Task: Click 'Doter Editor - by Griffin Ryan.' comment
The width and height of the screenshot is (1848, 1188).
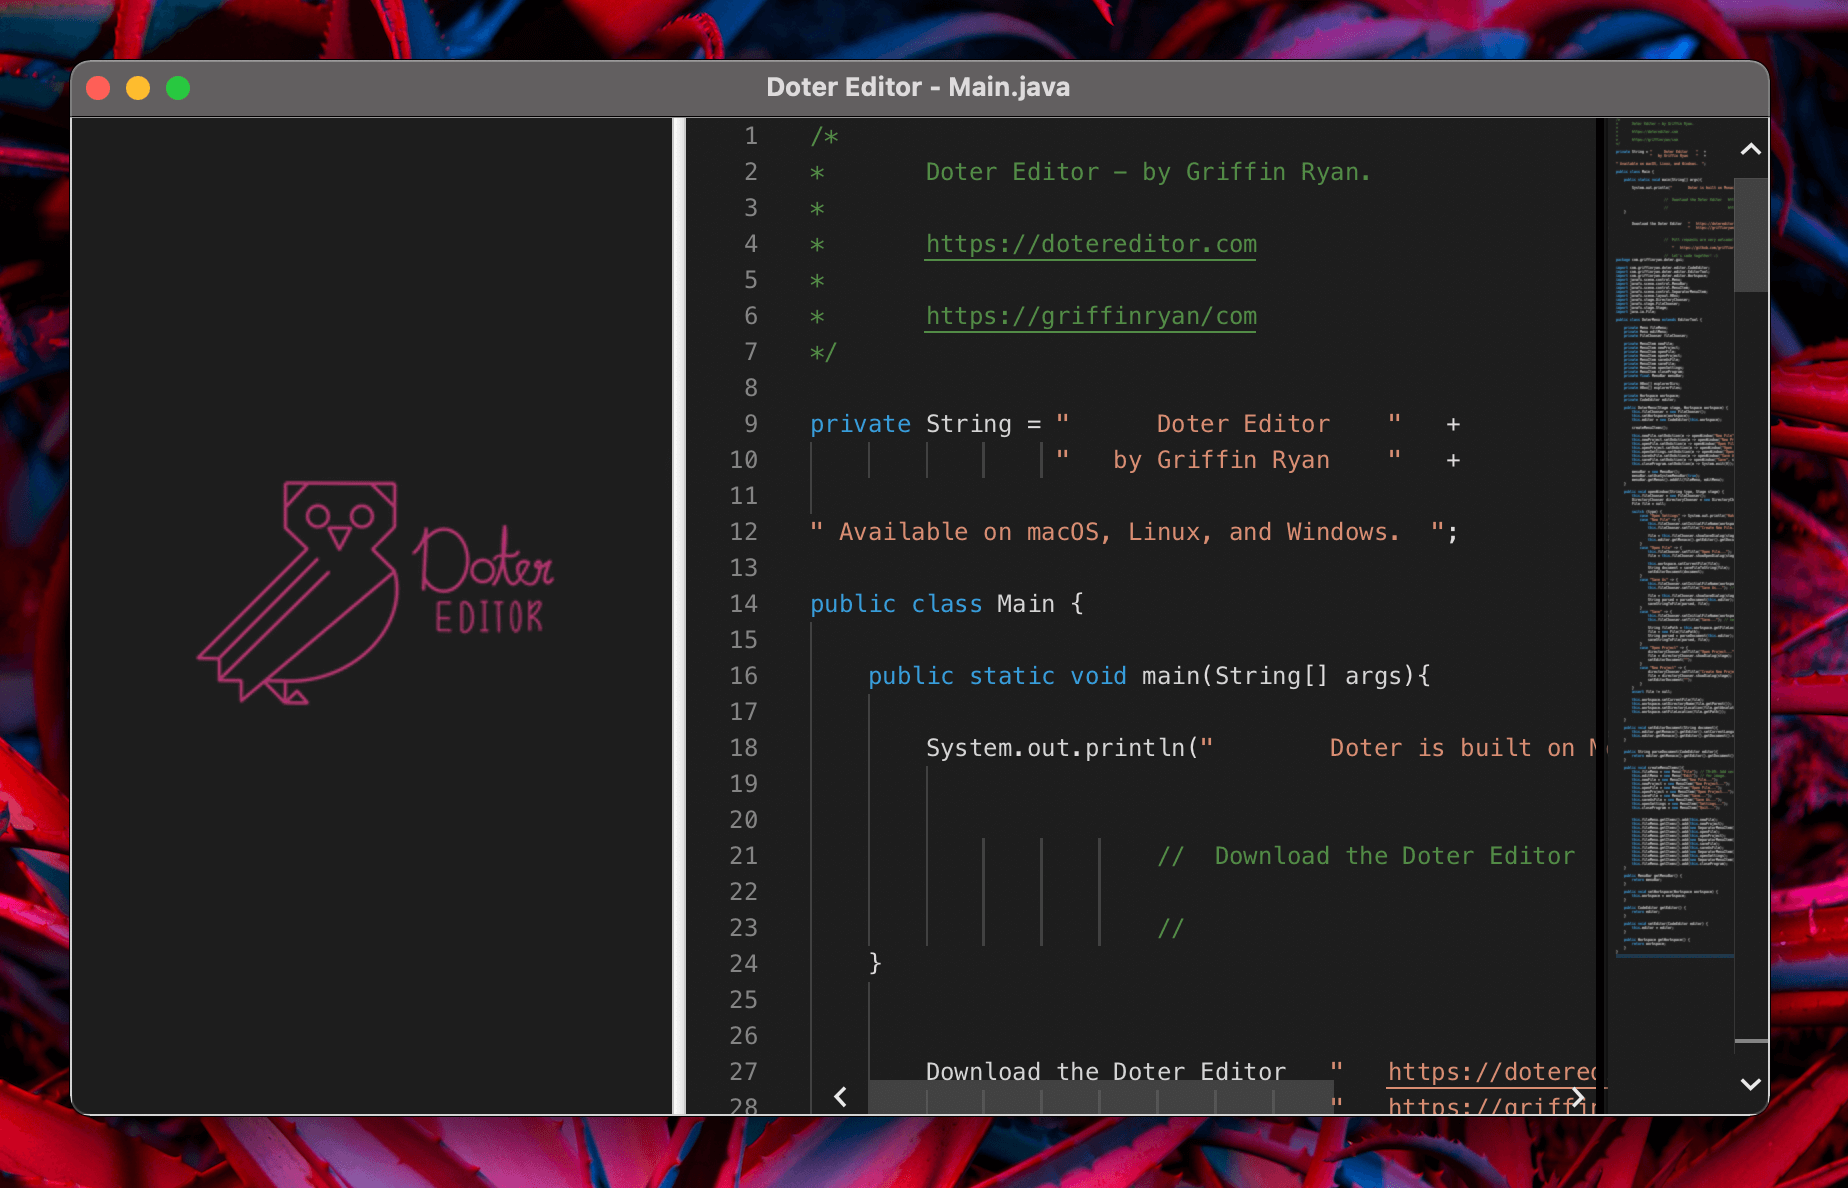Action: (1148, 172)
